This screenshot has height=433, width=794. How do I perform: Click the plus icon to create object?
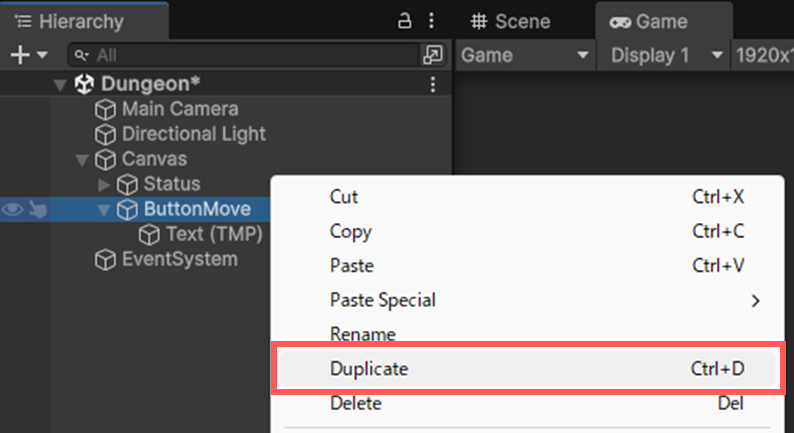pos(20,56)
